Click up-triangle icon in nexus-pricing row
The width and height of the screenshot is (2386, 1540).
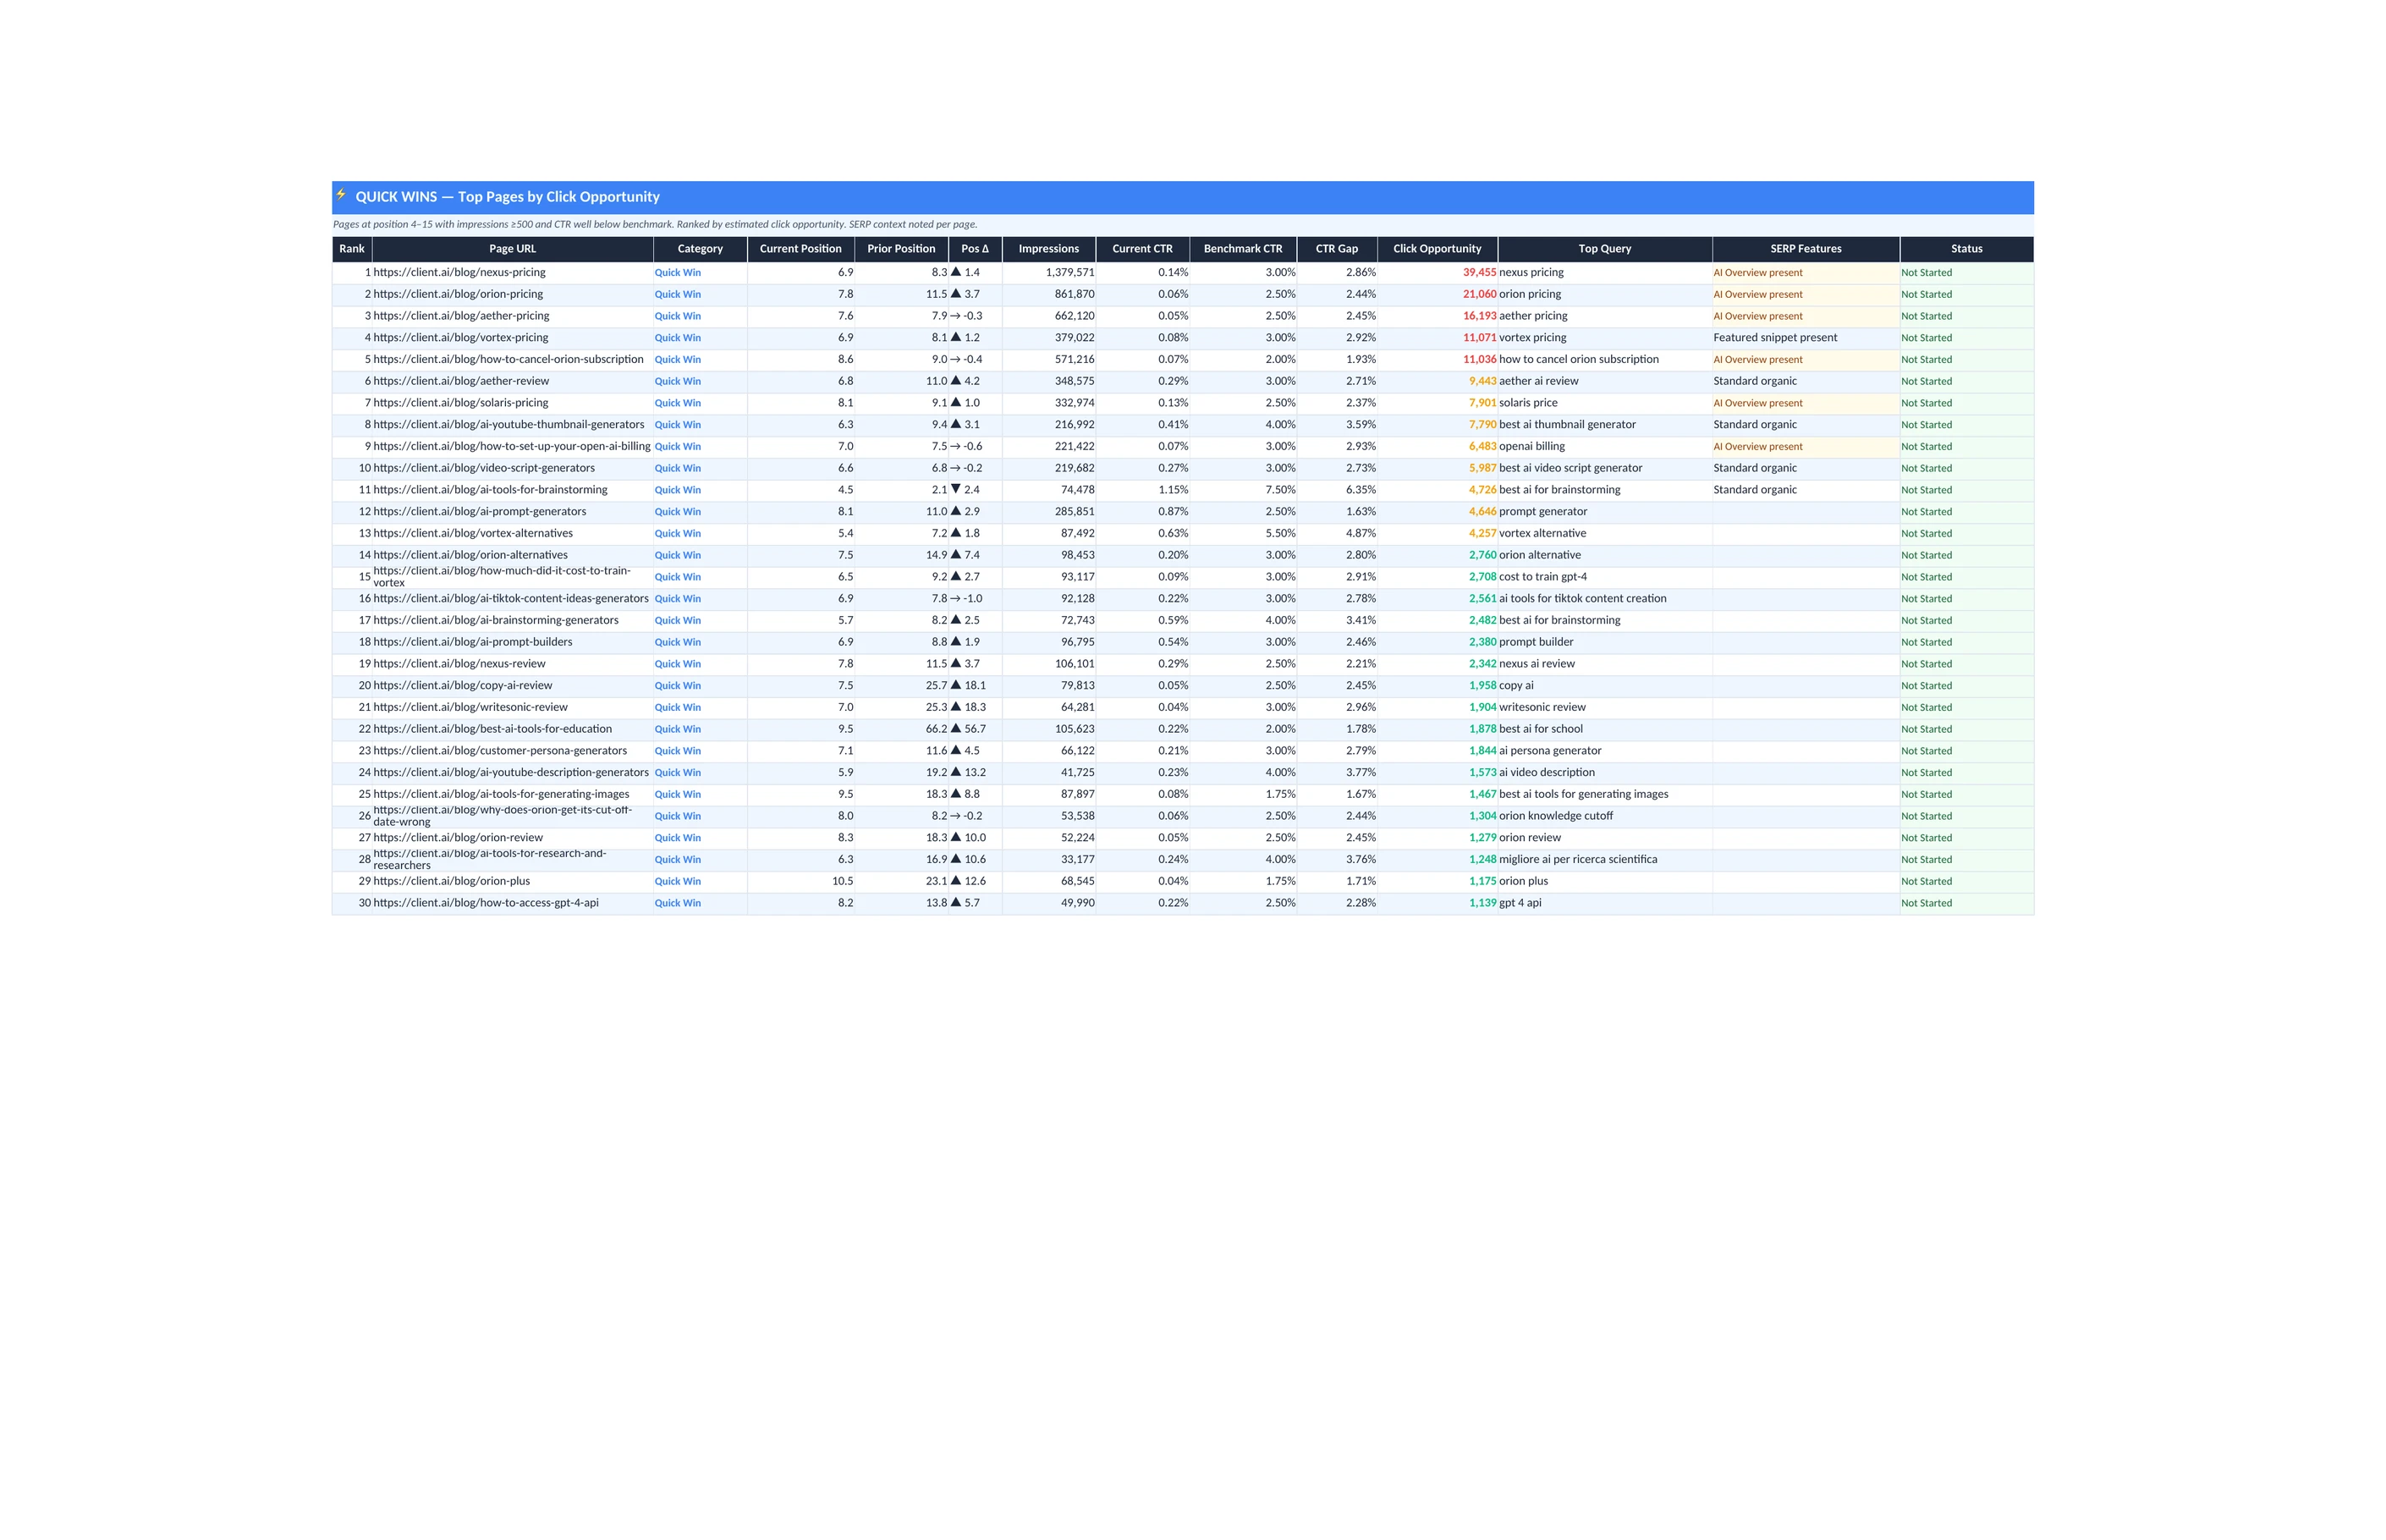coord(955,272)
